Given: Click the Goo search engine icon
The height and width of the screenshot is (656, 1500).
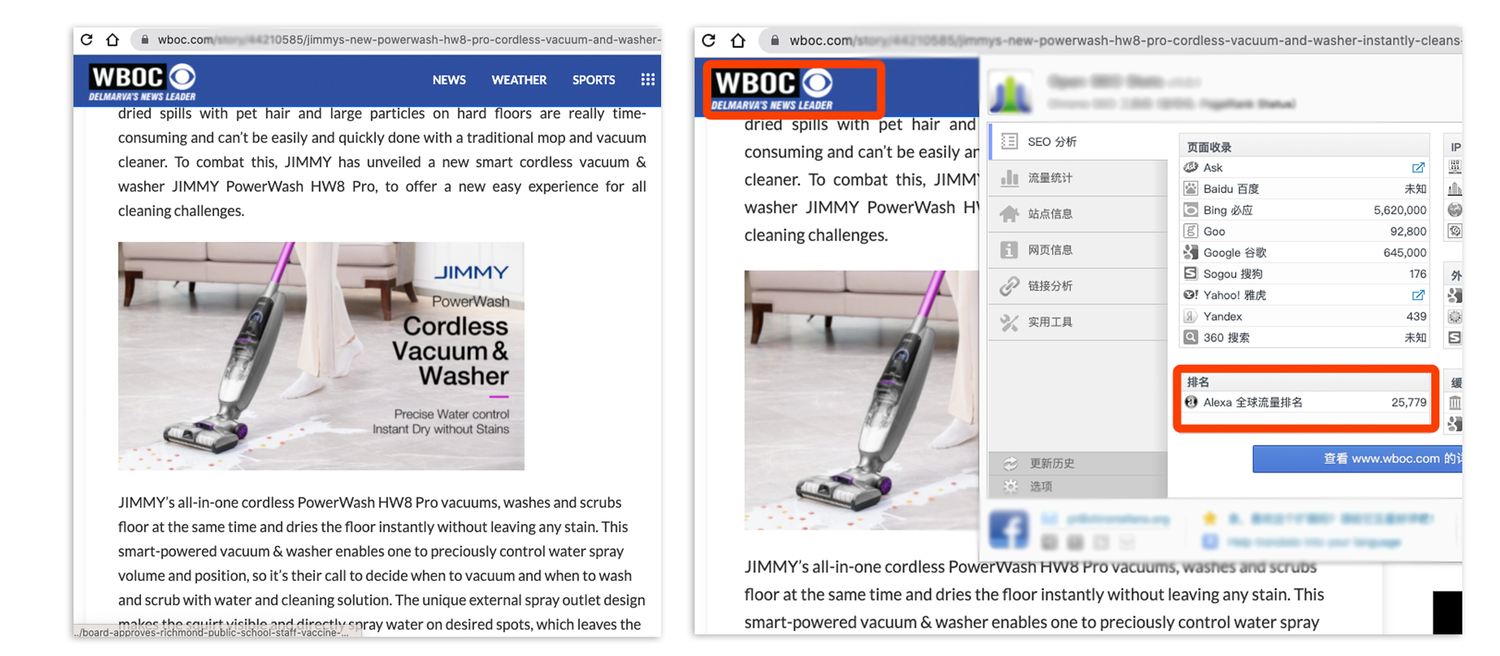Looking at the screenshot, I should [x=1191, y=231].
